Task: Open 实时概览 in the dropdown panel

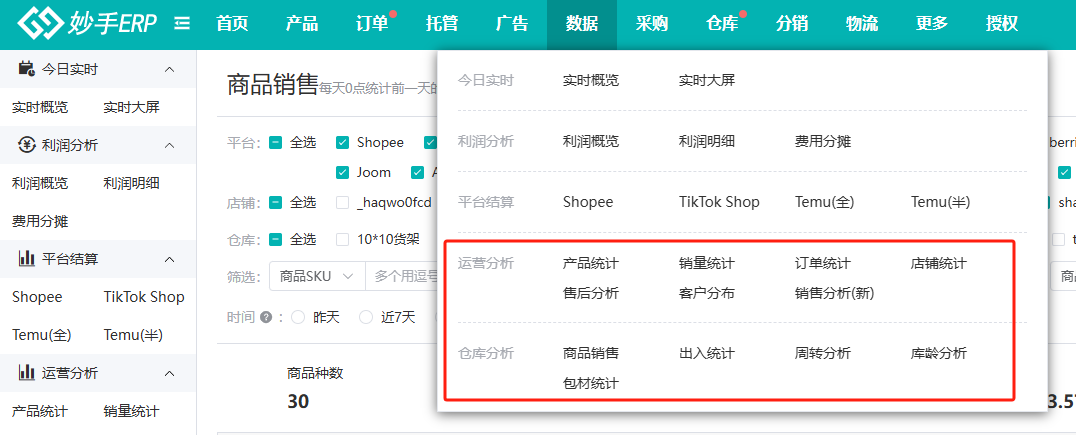Action: coord(591,80)
